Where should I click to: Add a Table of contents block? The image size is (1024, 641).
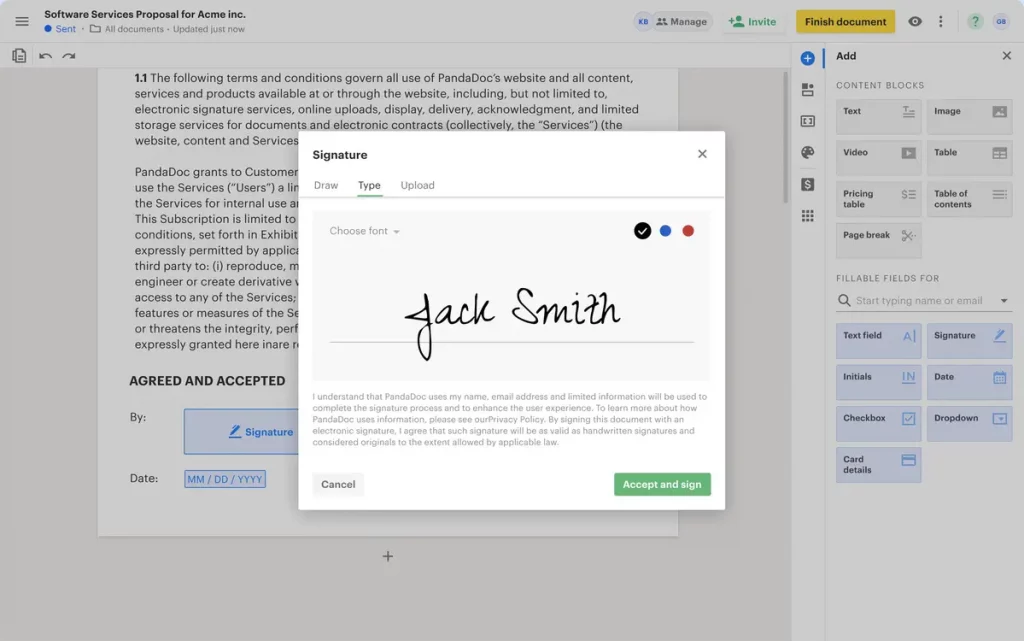coord(969,199)
